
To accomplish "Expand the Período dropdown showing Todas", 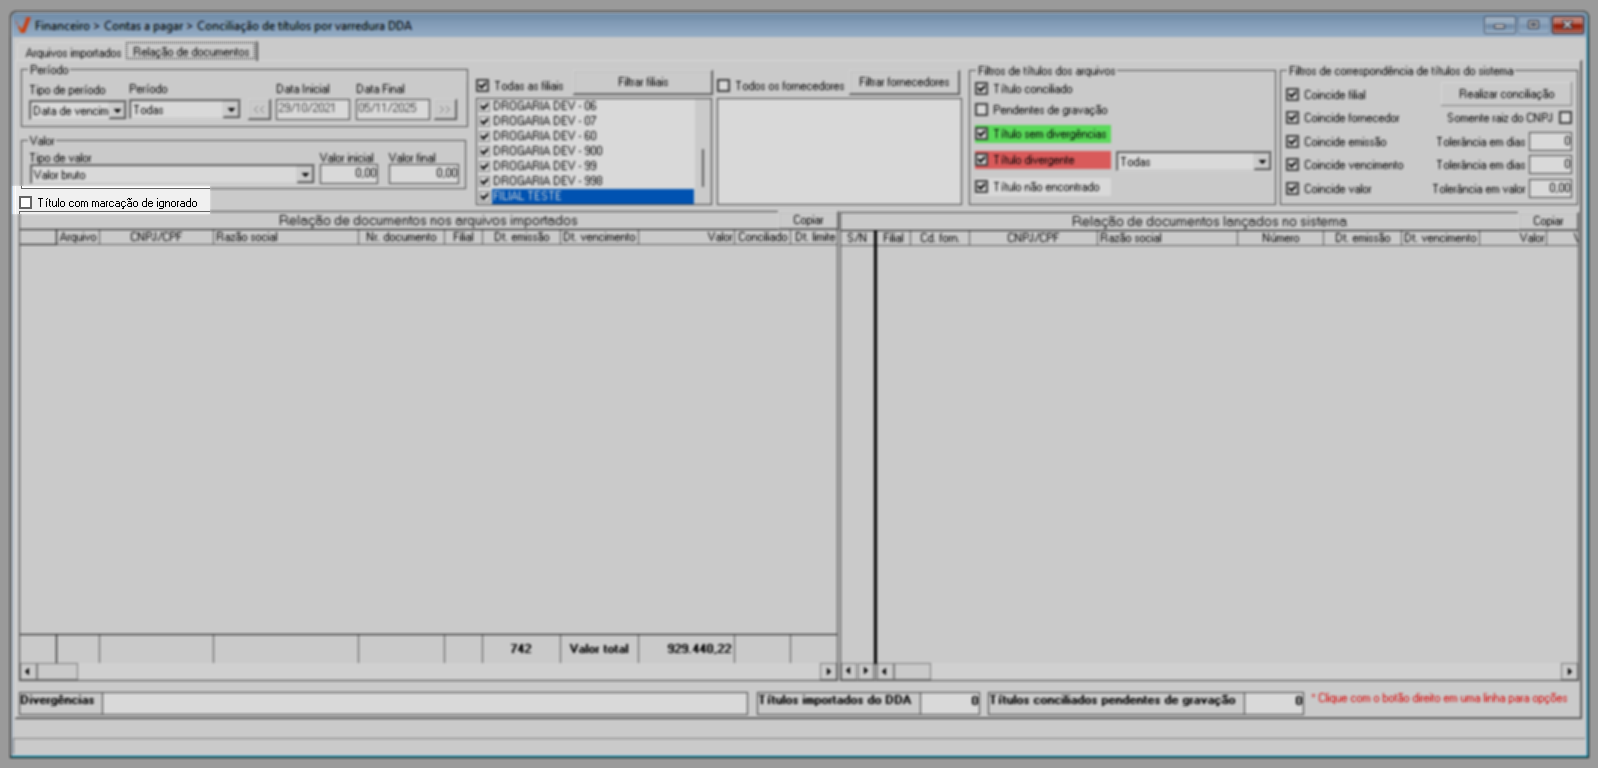I will click(231, 110).
